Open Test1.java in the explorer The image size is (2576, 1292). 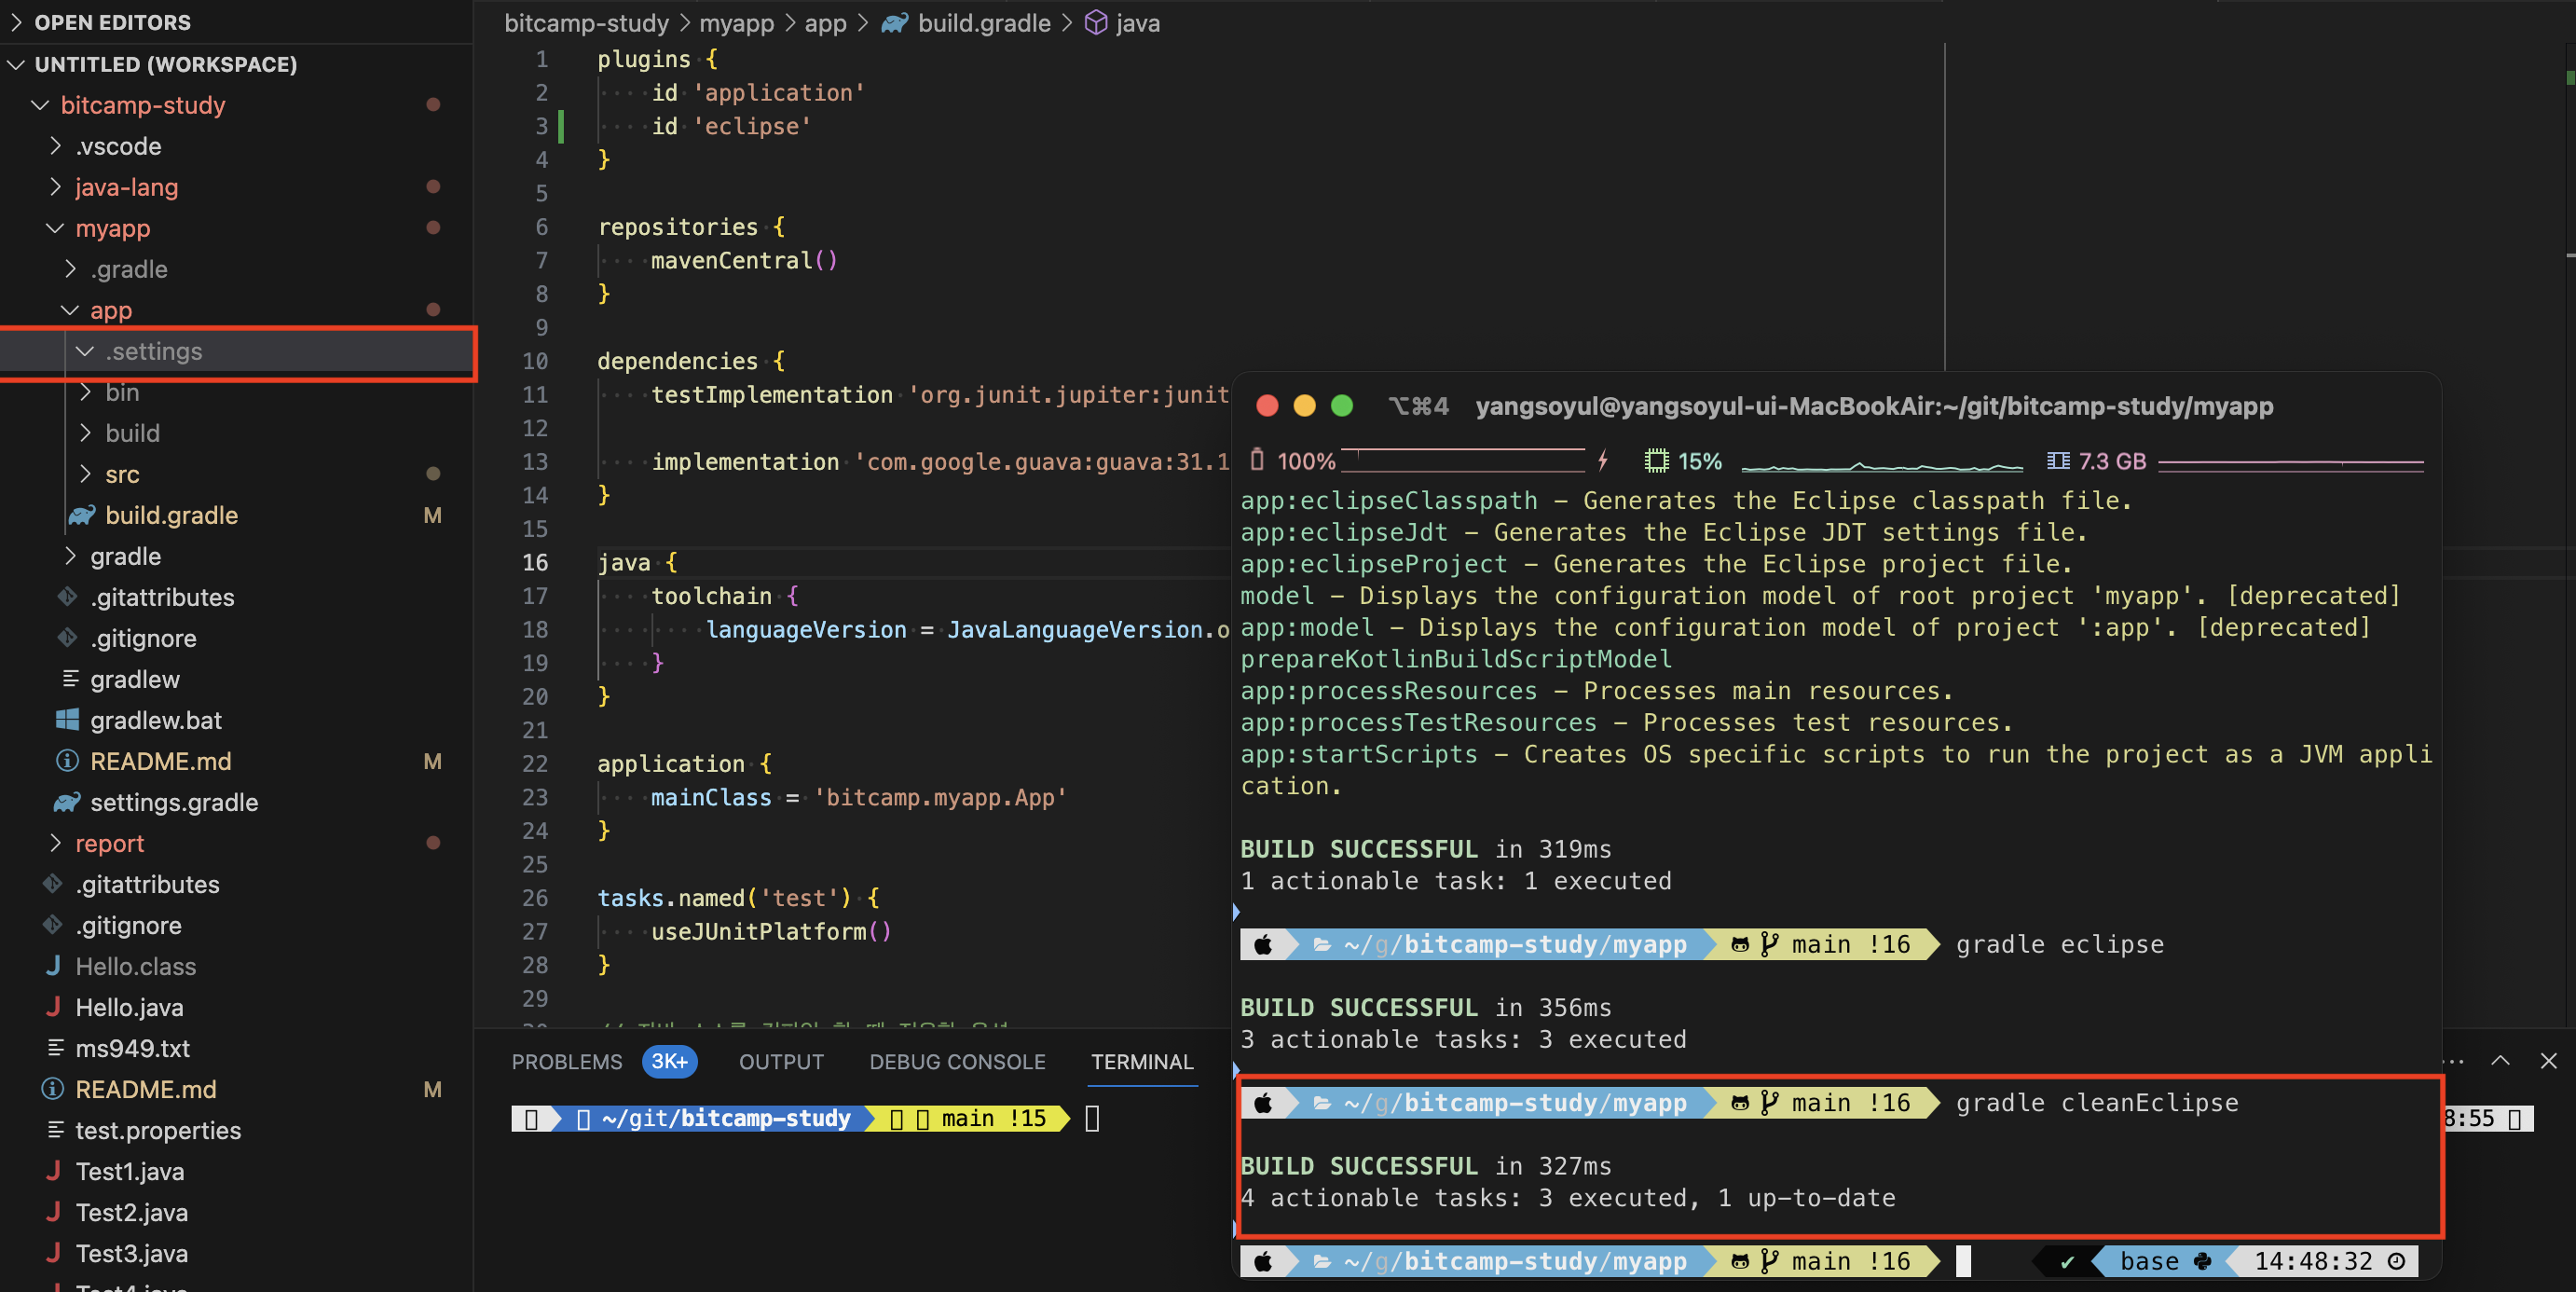[x=130, y=1171]
